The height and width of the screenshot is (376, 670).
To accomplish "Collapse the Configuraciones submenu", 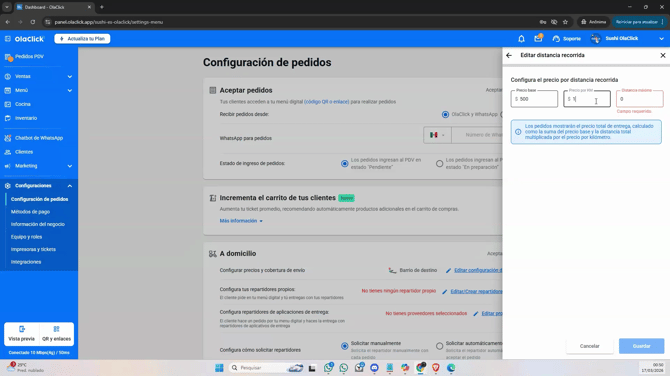I will (x=70, y=186).
